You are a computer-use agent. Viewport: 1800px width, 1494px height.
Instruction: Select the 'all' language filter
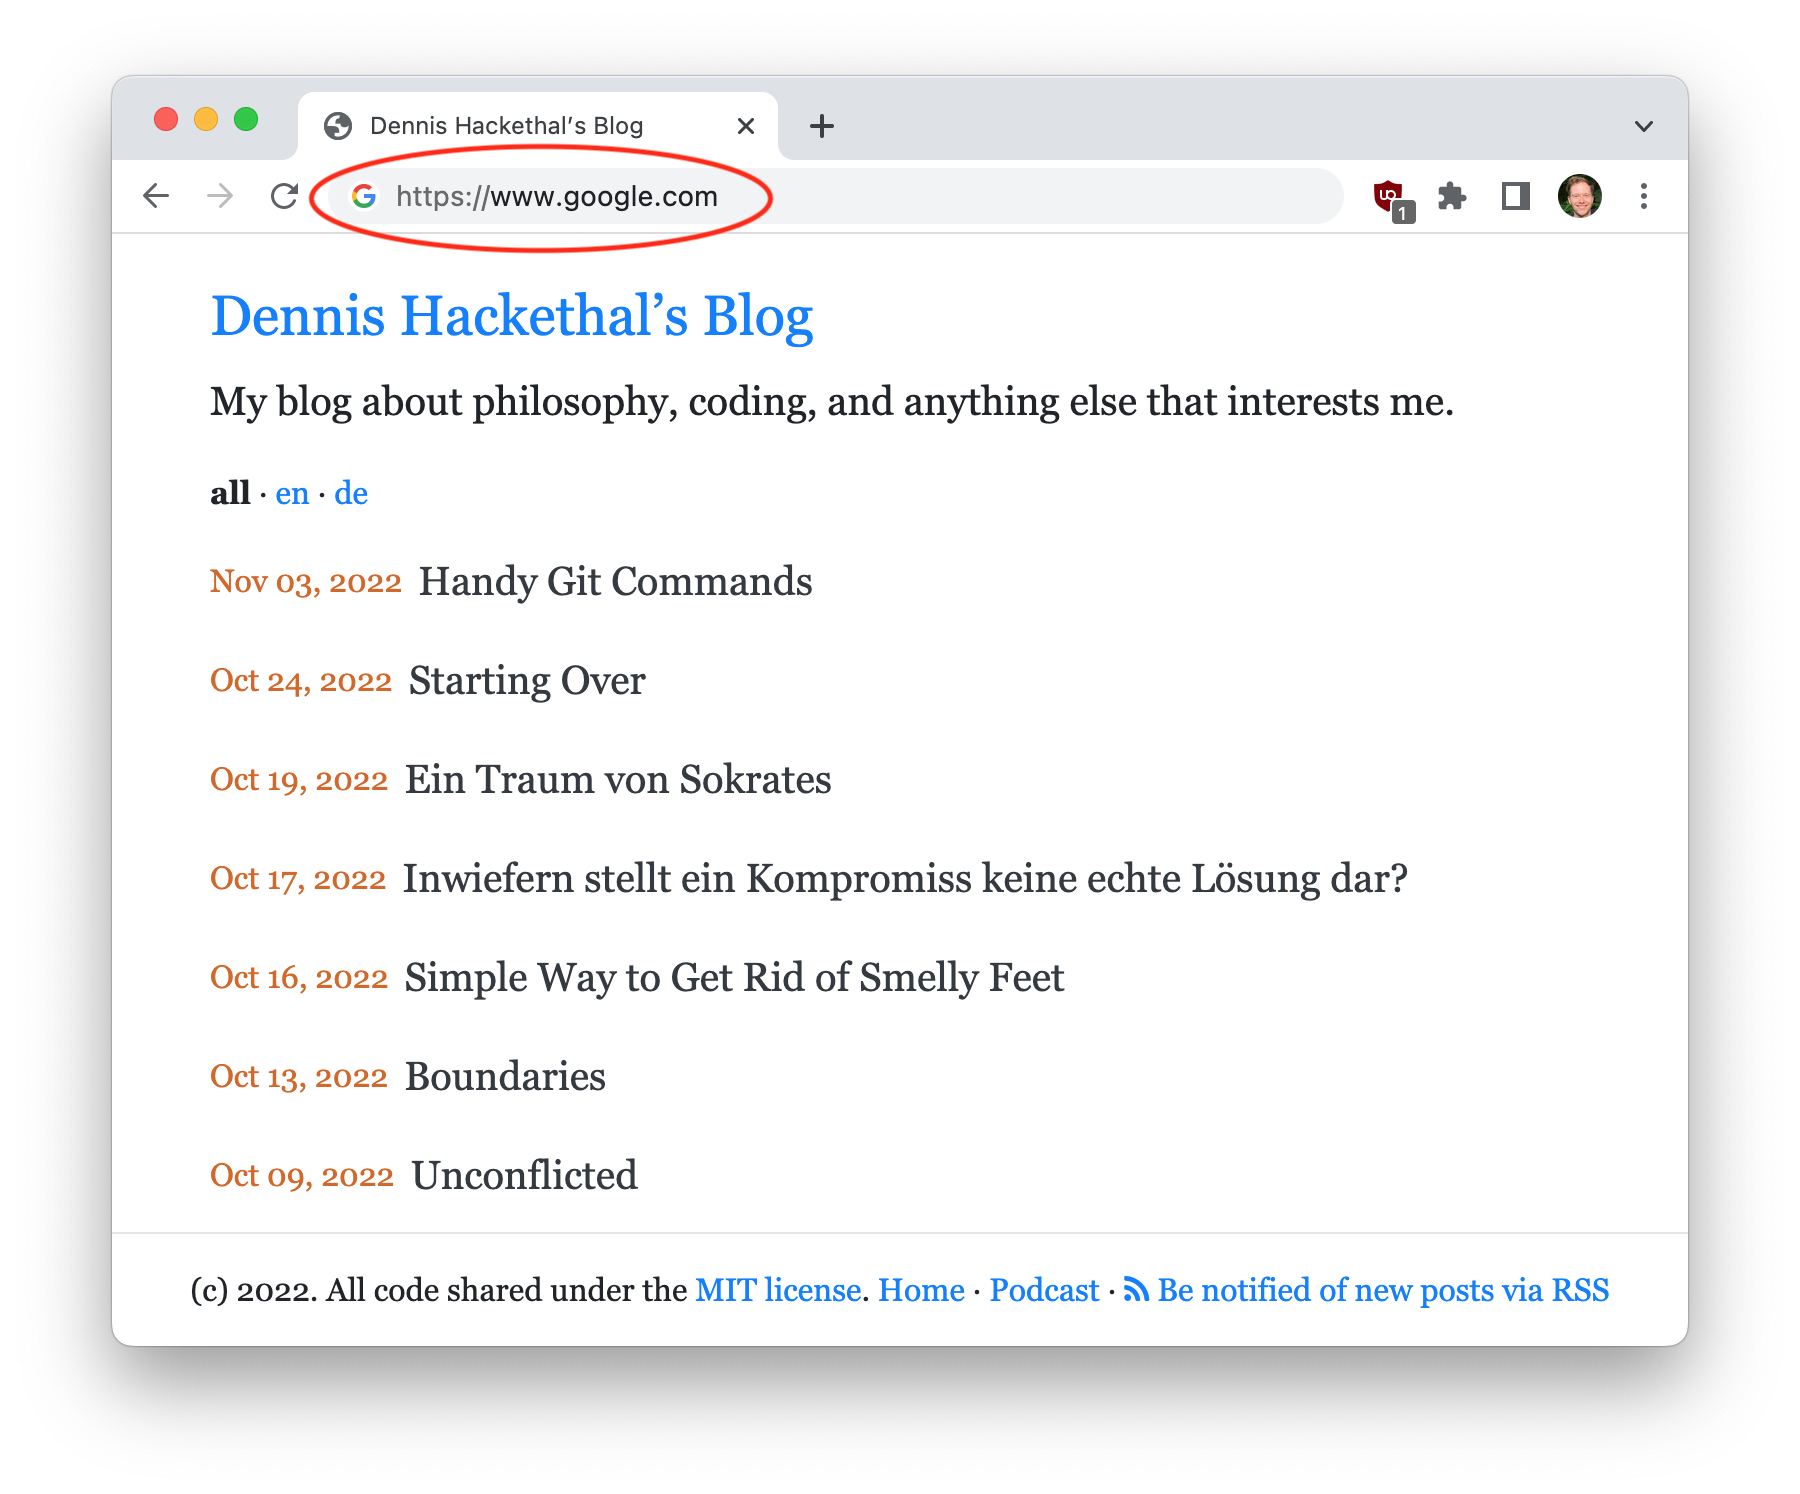tap(230, 493)
